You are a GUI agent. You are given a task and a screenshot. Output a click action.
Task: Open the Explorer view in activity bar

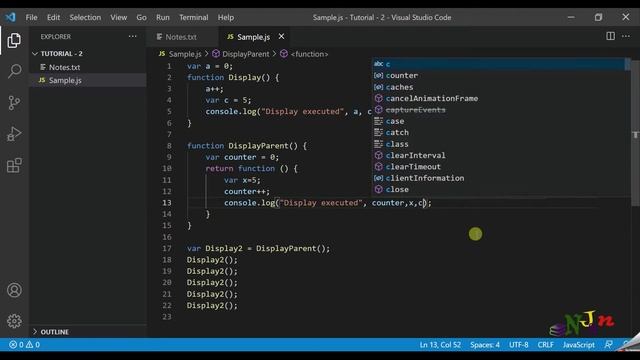point(14,40)
